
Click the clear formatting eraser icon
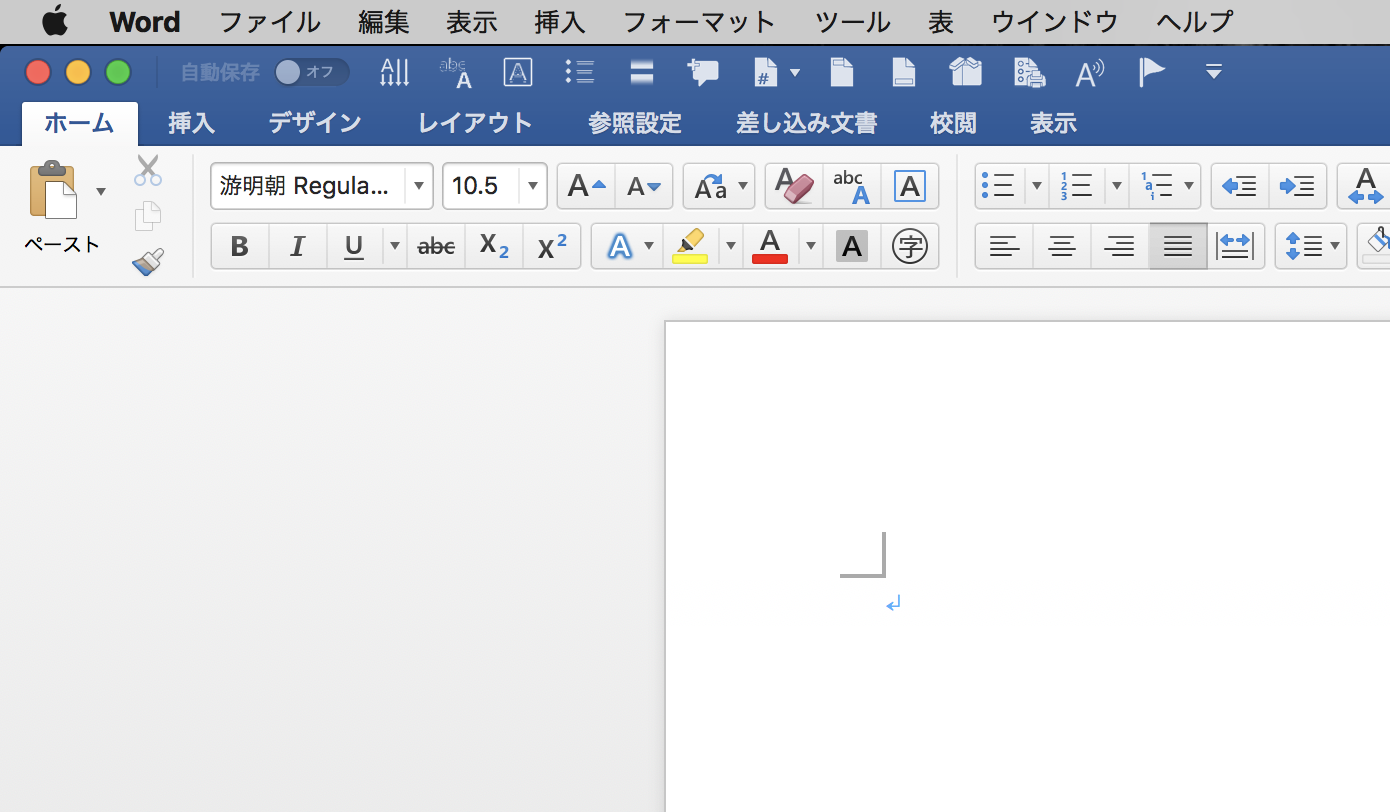(794, 186)
